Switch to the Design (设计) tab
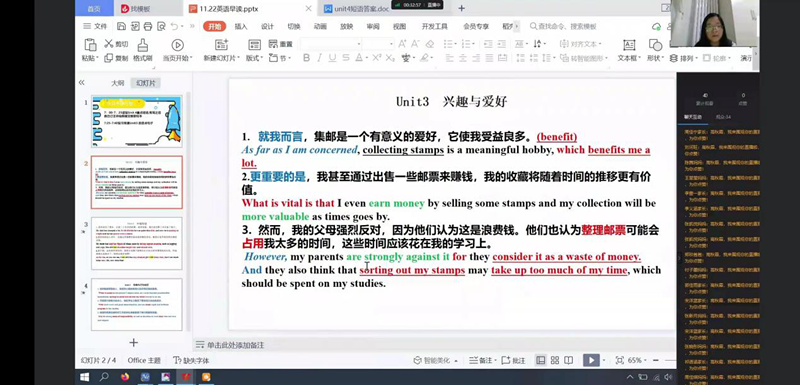Image resolution: width=800 pixels, height=385 pixels. click(267, 27)
